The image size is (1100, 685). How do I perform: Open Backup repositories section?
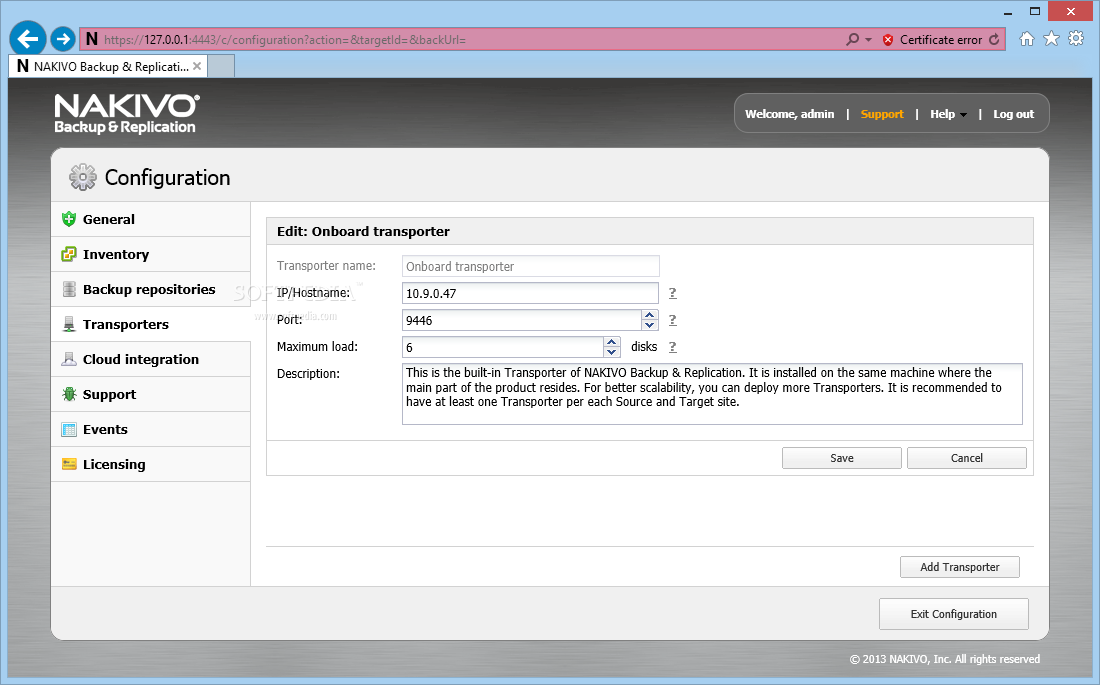(151, 289)
